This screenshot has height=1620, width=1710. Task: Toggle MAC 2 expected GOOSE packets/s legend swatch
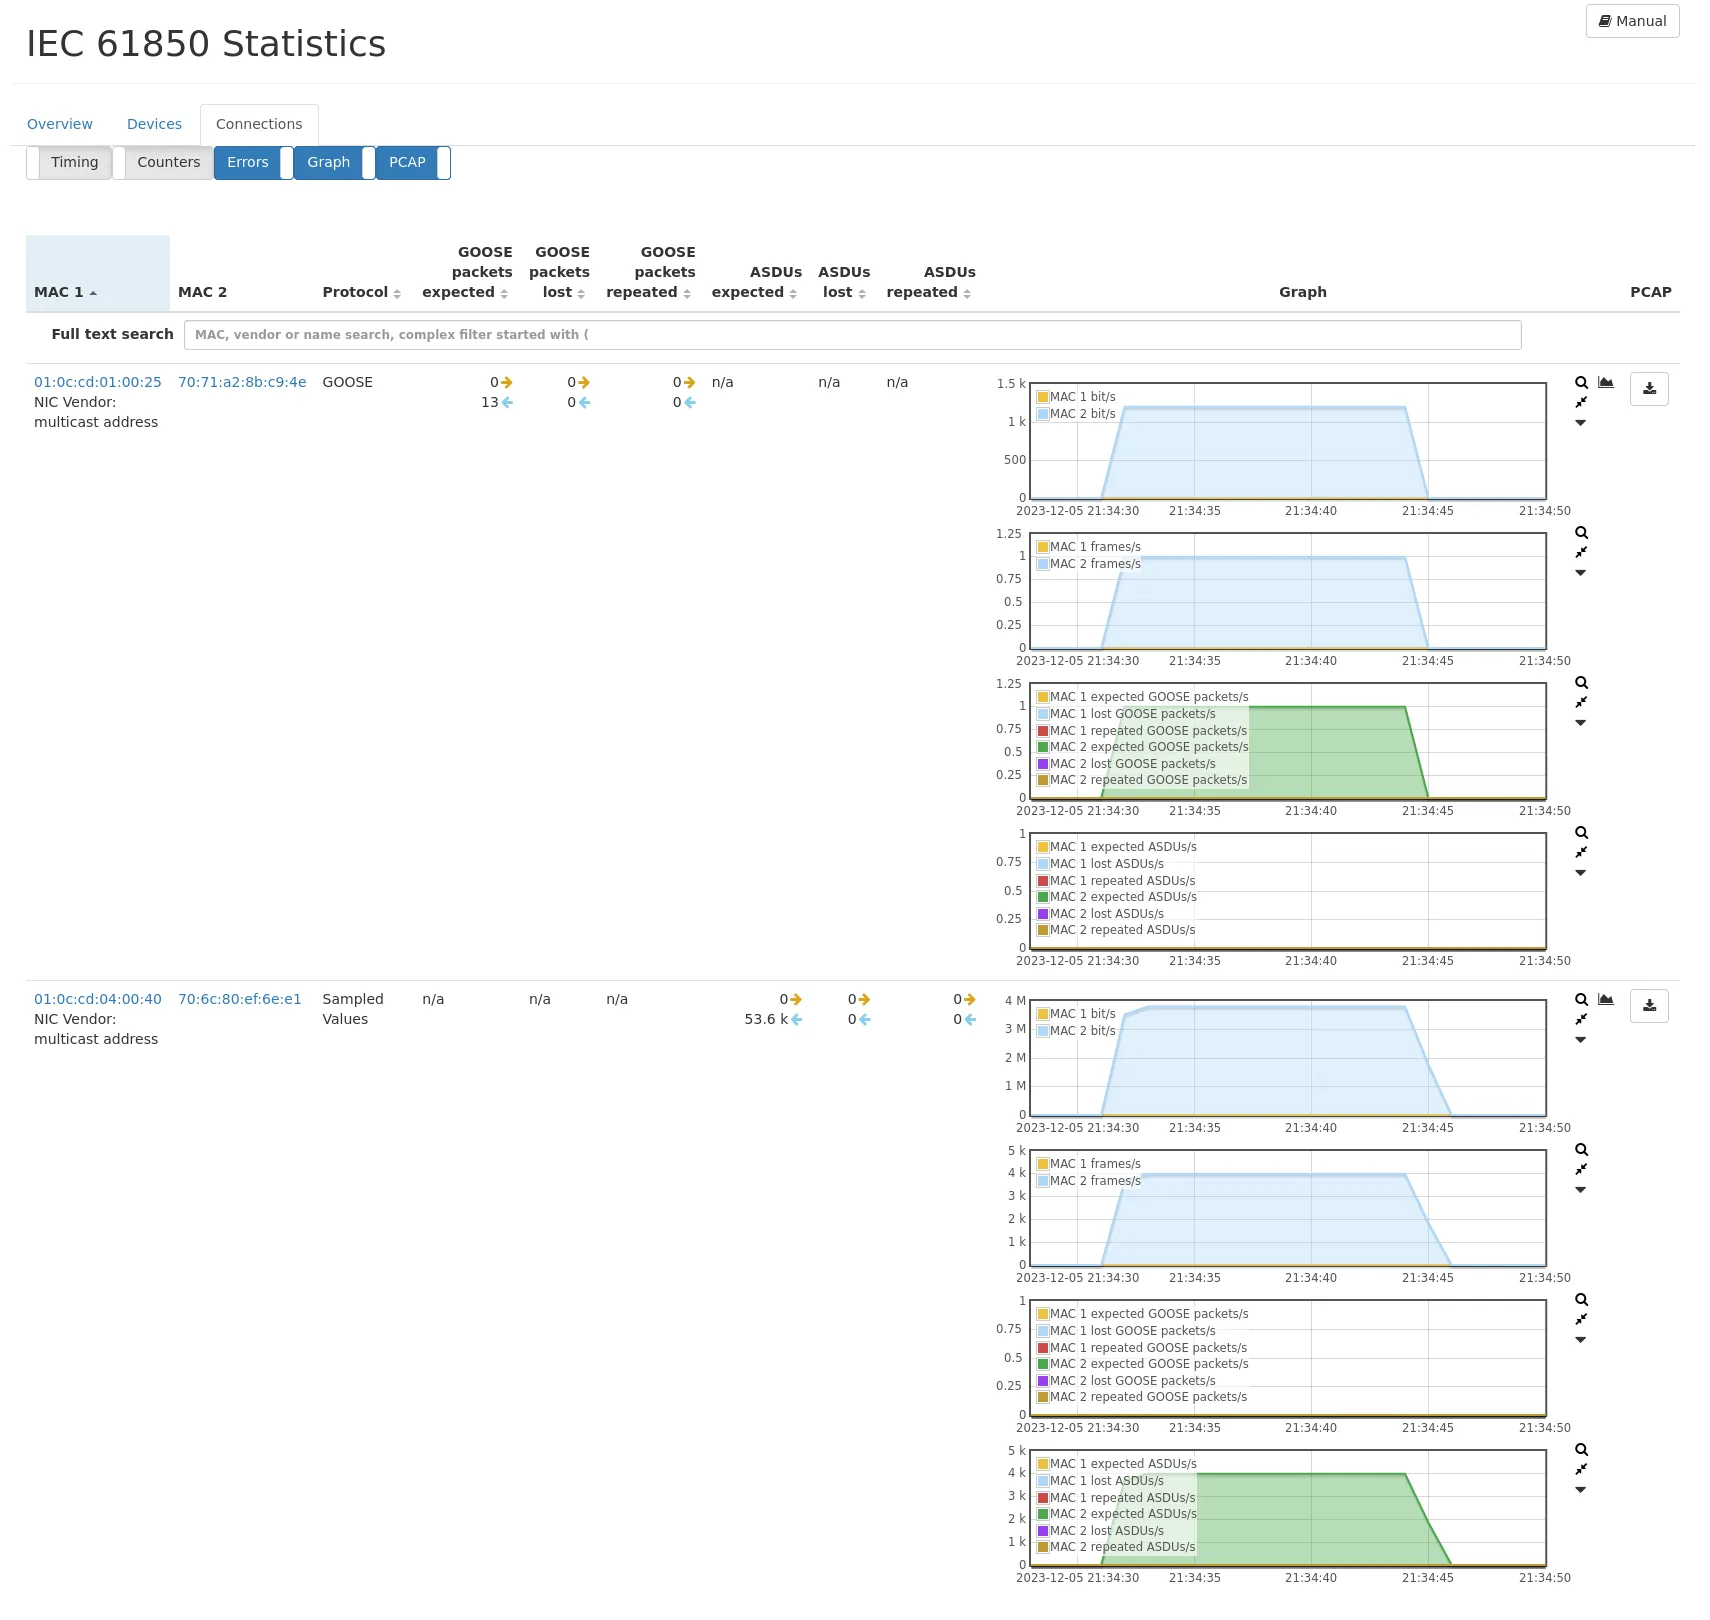coord(1043,747)
